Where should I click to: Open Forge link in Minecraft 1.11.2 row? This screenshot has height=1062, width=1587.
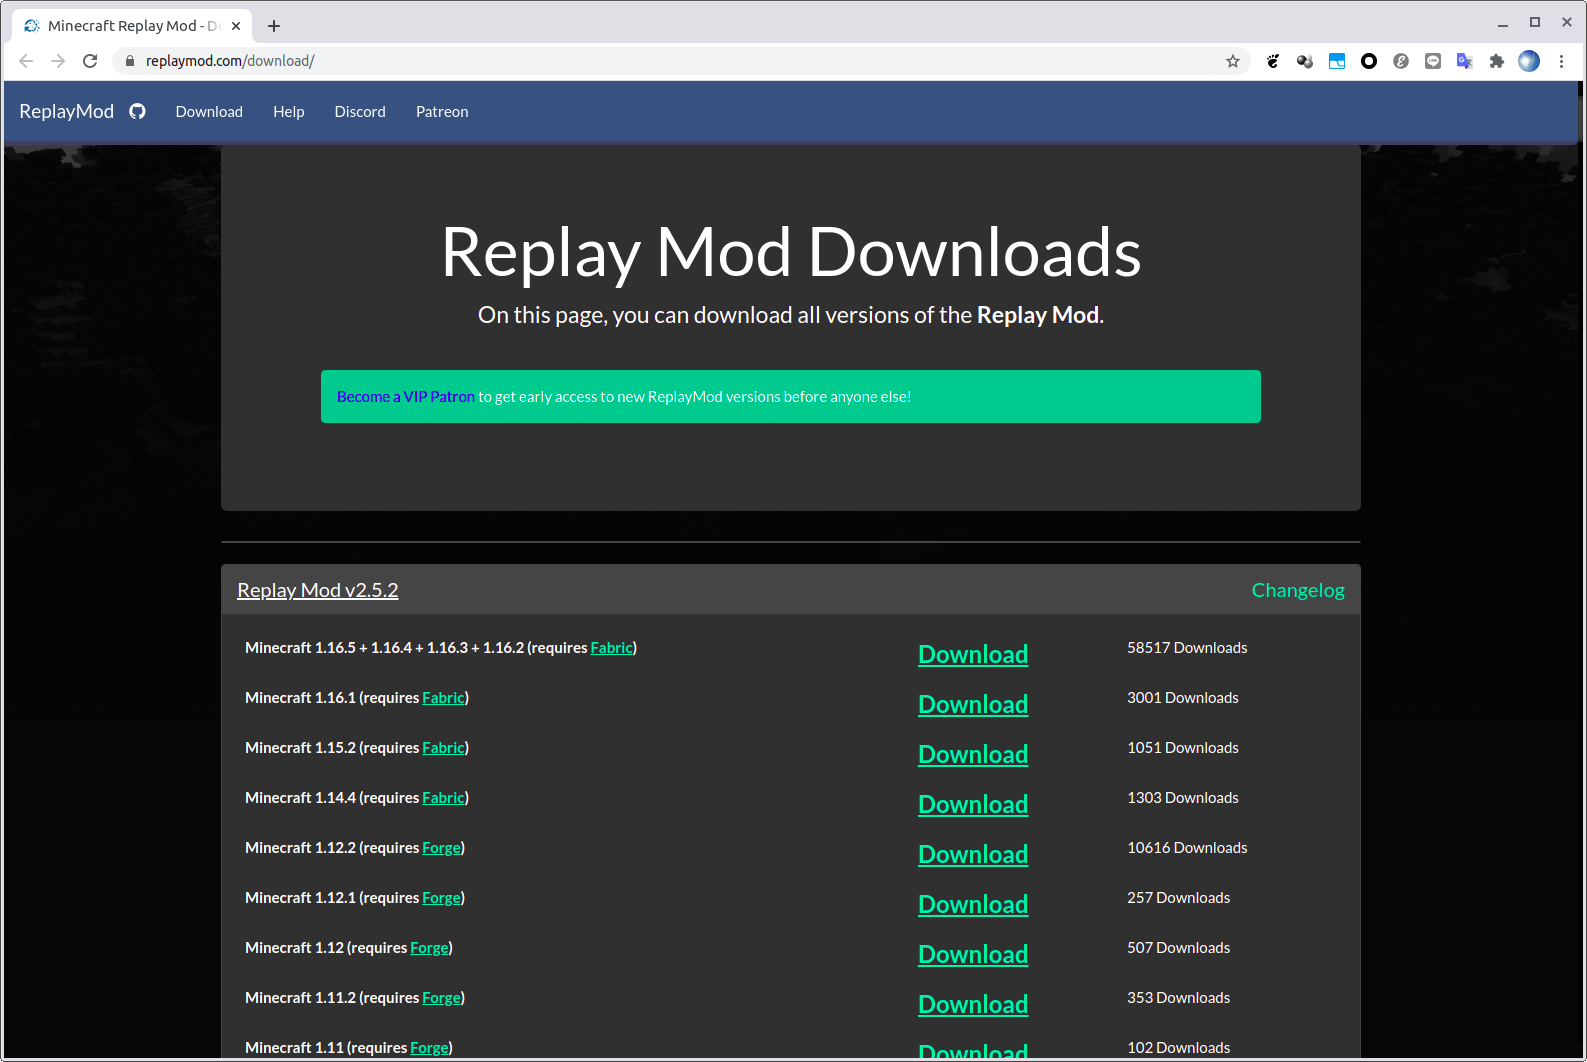(441, 998)
